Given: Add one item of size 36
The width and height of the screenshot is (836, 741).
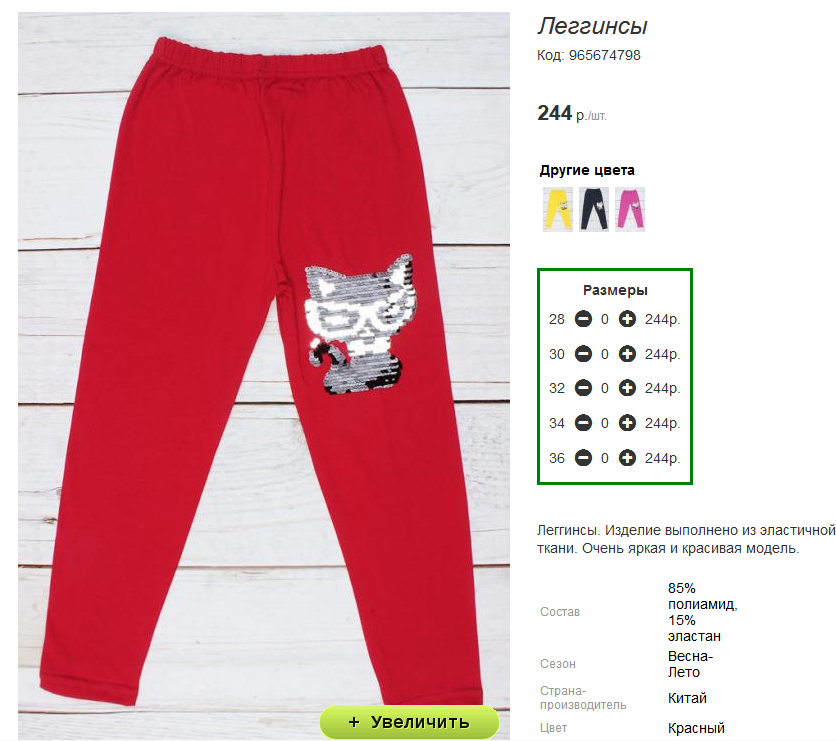Looking at the screenshot, I should pyautogui.click(x=627, y=458).
